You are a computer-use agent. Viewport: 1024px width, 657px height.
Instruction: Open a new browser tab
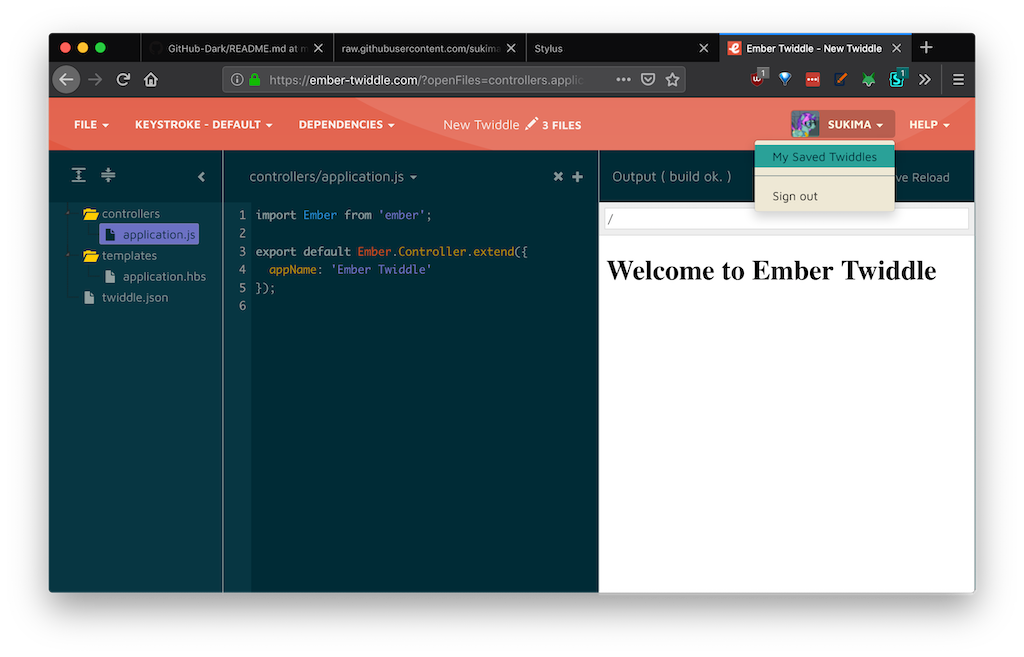(x=926, y=48)
